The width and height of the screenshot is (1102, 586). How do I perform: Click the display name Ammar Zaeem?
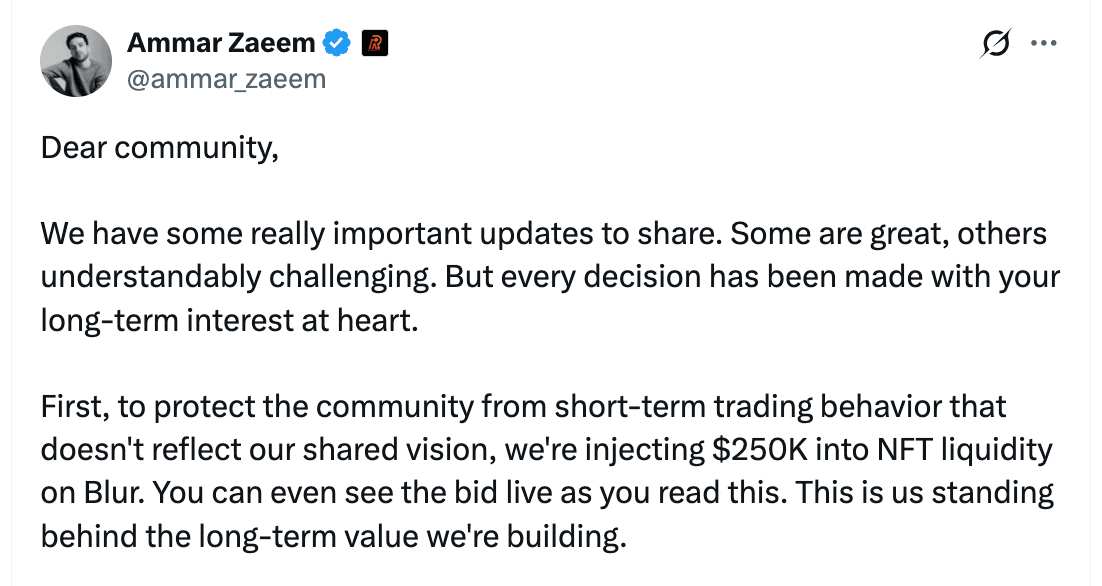pyautogui.click(x=222, y=42)
